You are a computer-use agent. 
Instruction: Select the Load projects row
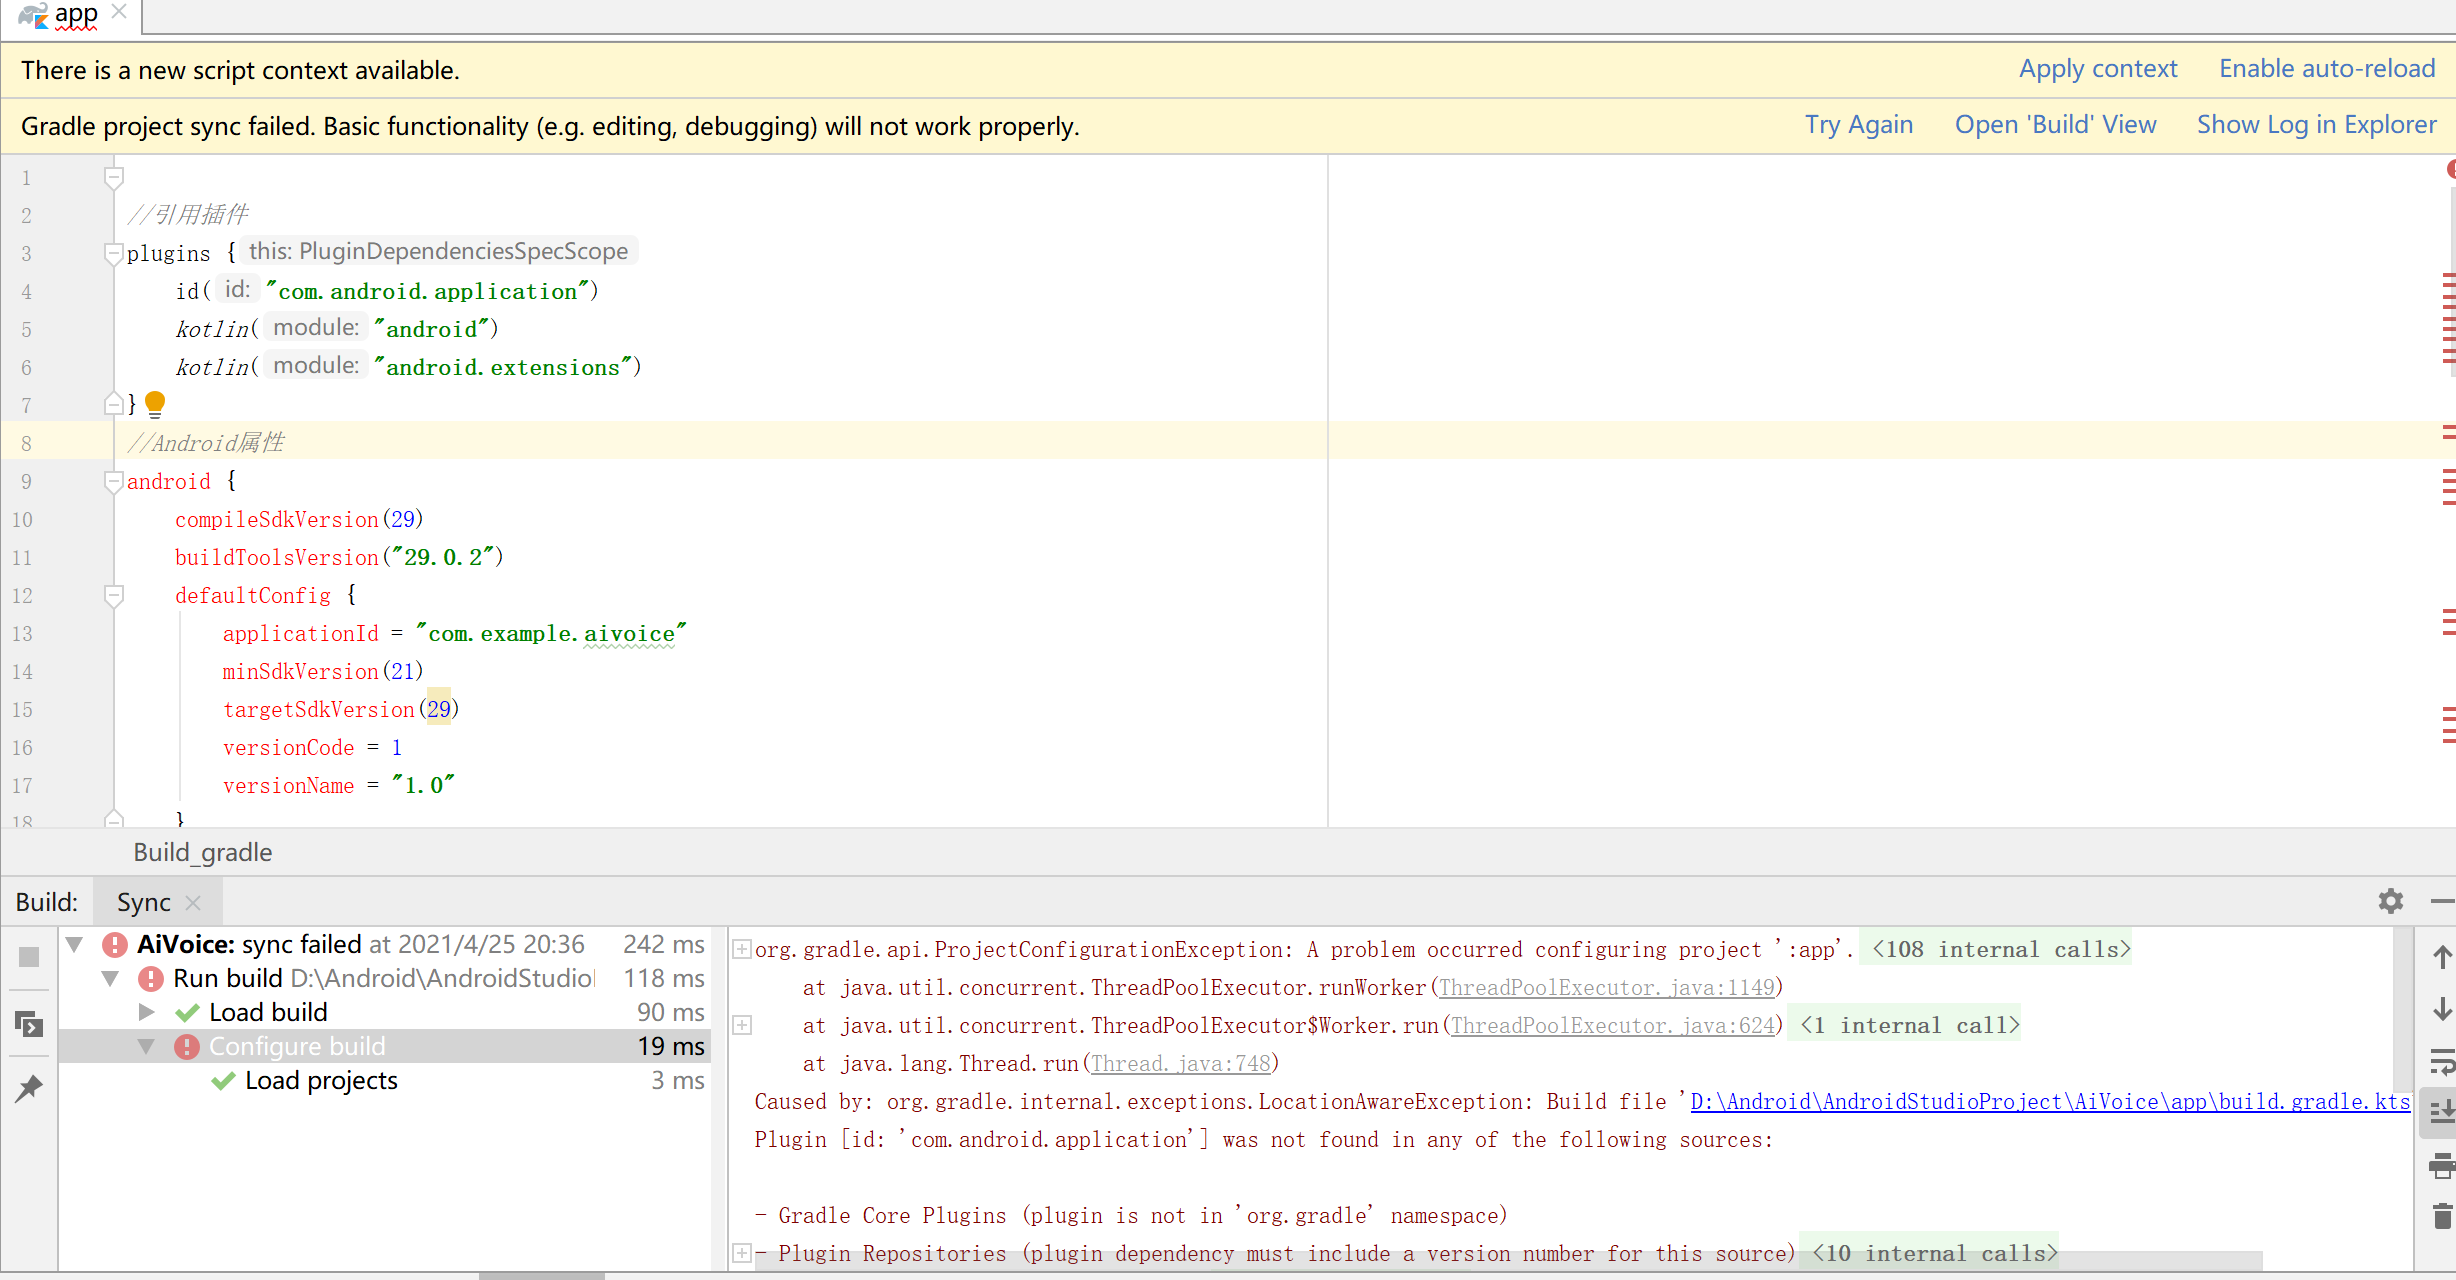click(385, 1080)
